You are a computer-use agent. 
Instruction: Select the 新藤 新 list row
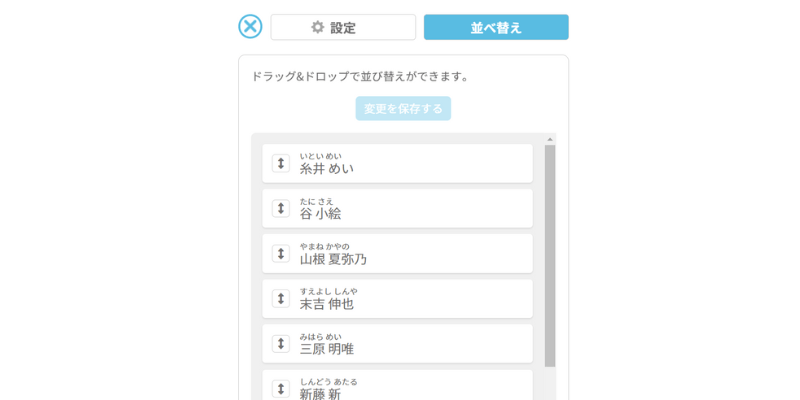pos(420,387)
